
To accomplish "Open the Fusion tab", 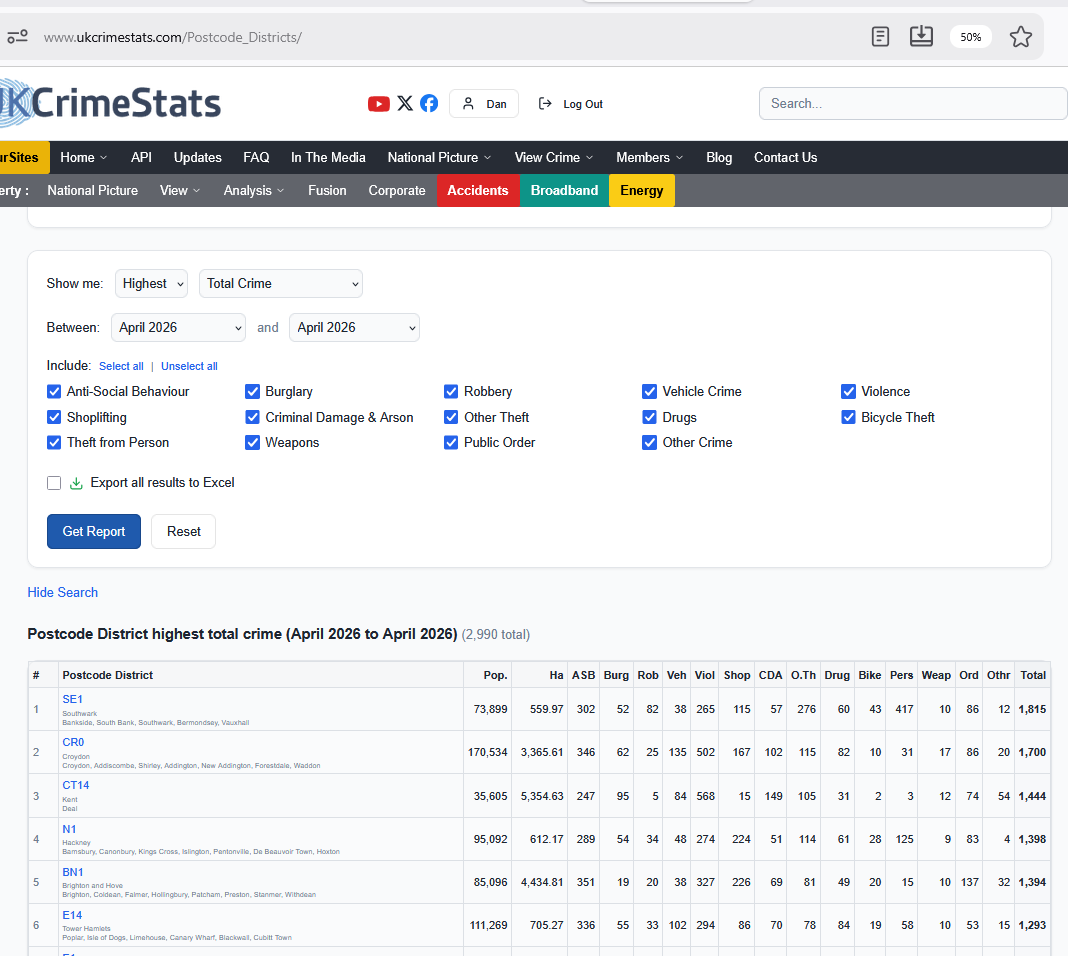I will [327, 191].
